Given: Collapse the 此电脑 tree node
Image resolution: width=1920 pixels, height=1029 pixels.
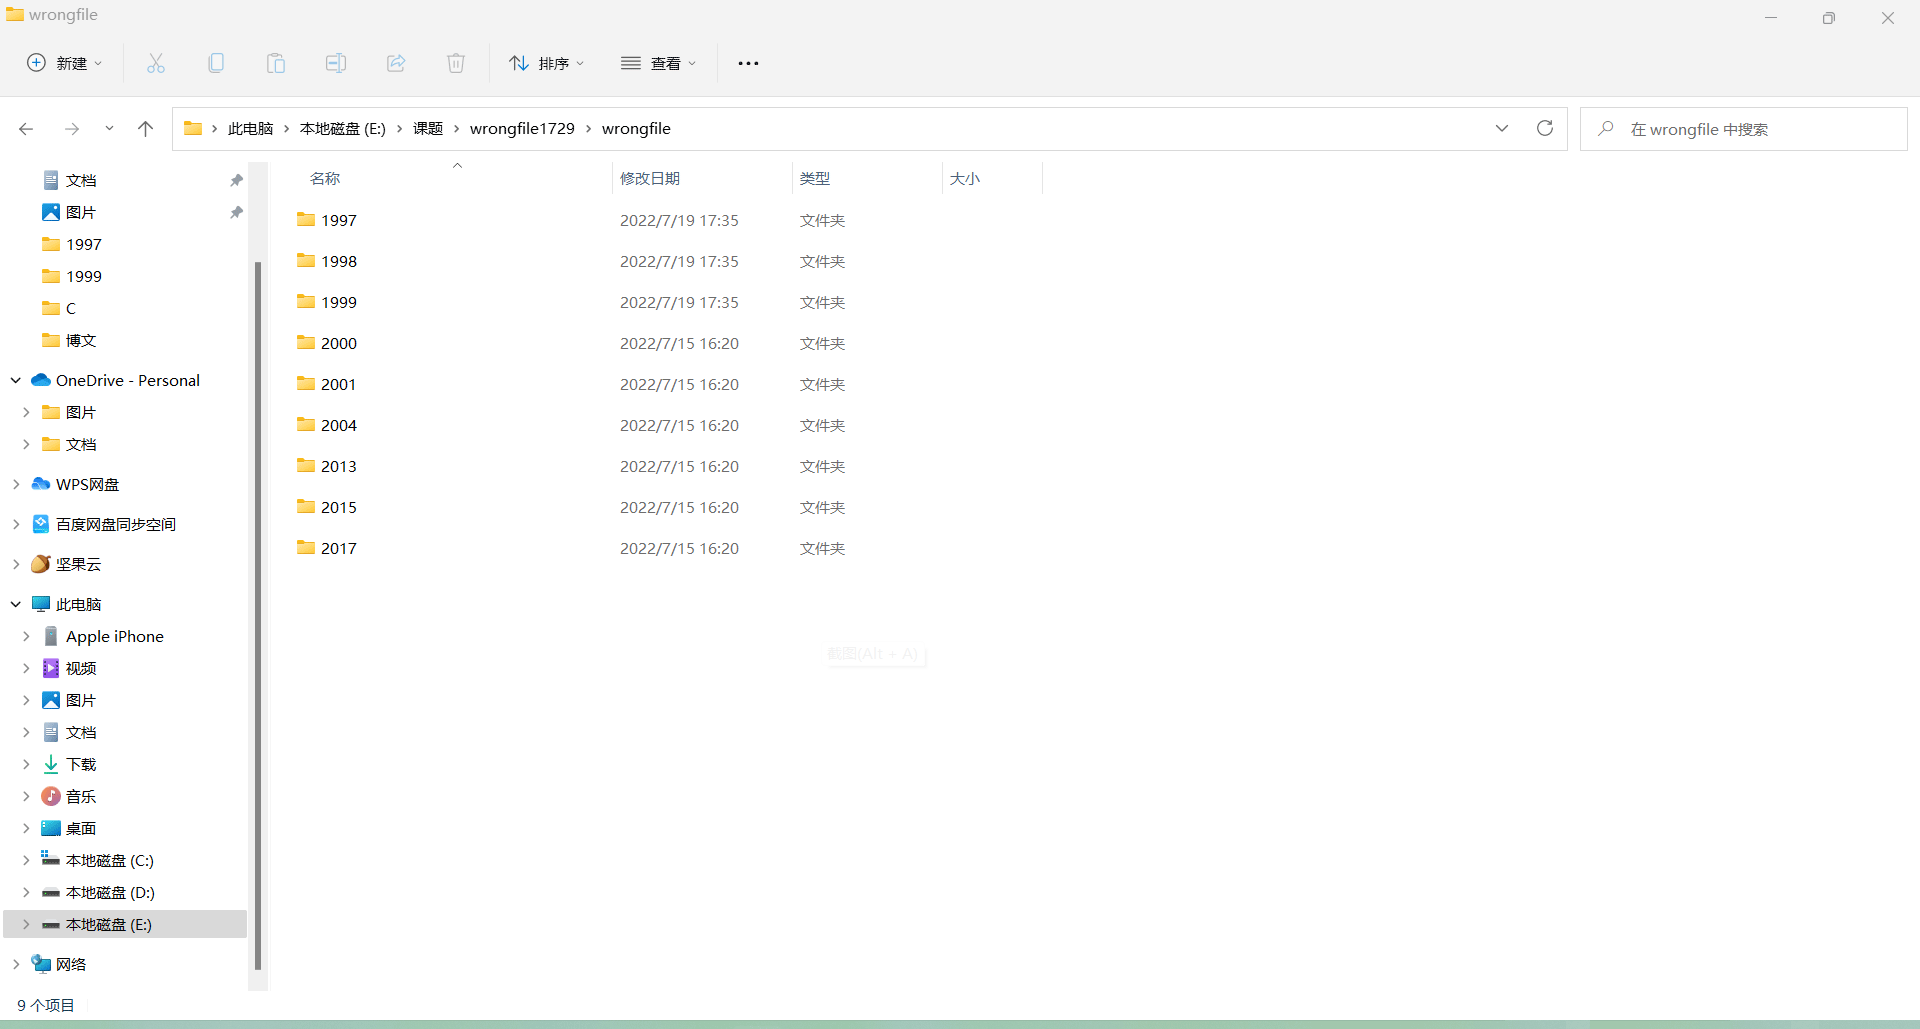Looking at the screenshot, I should click(16, 604).
